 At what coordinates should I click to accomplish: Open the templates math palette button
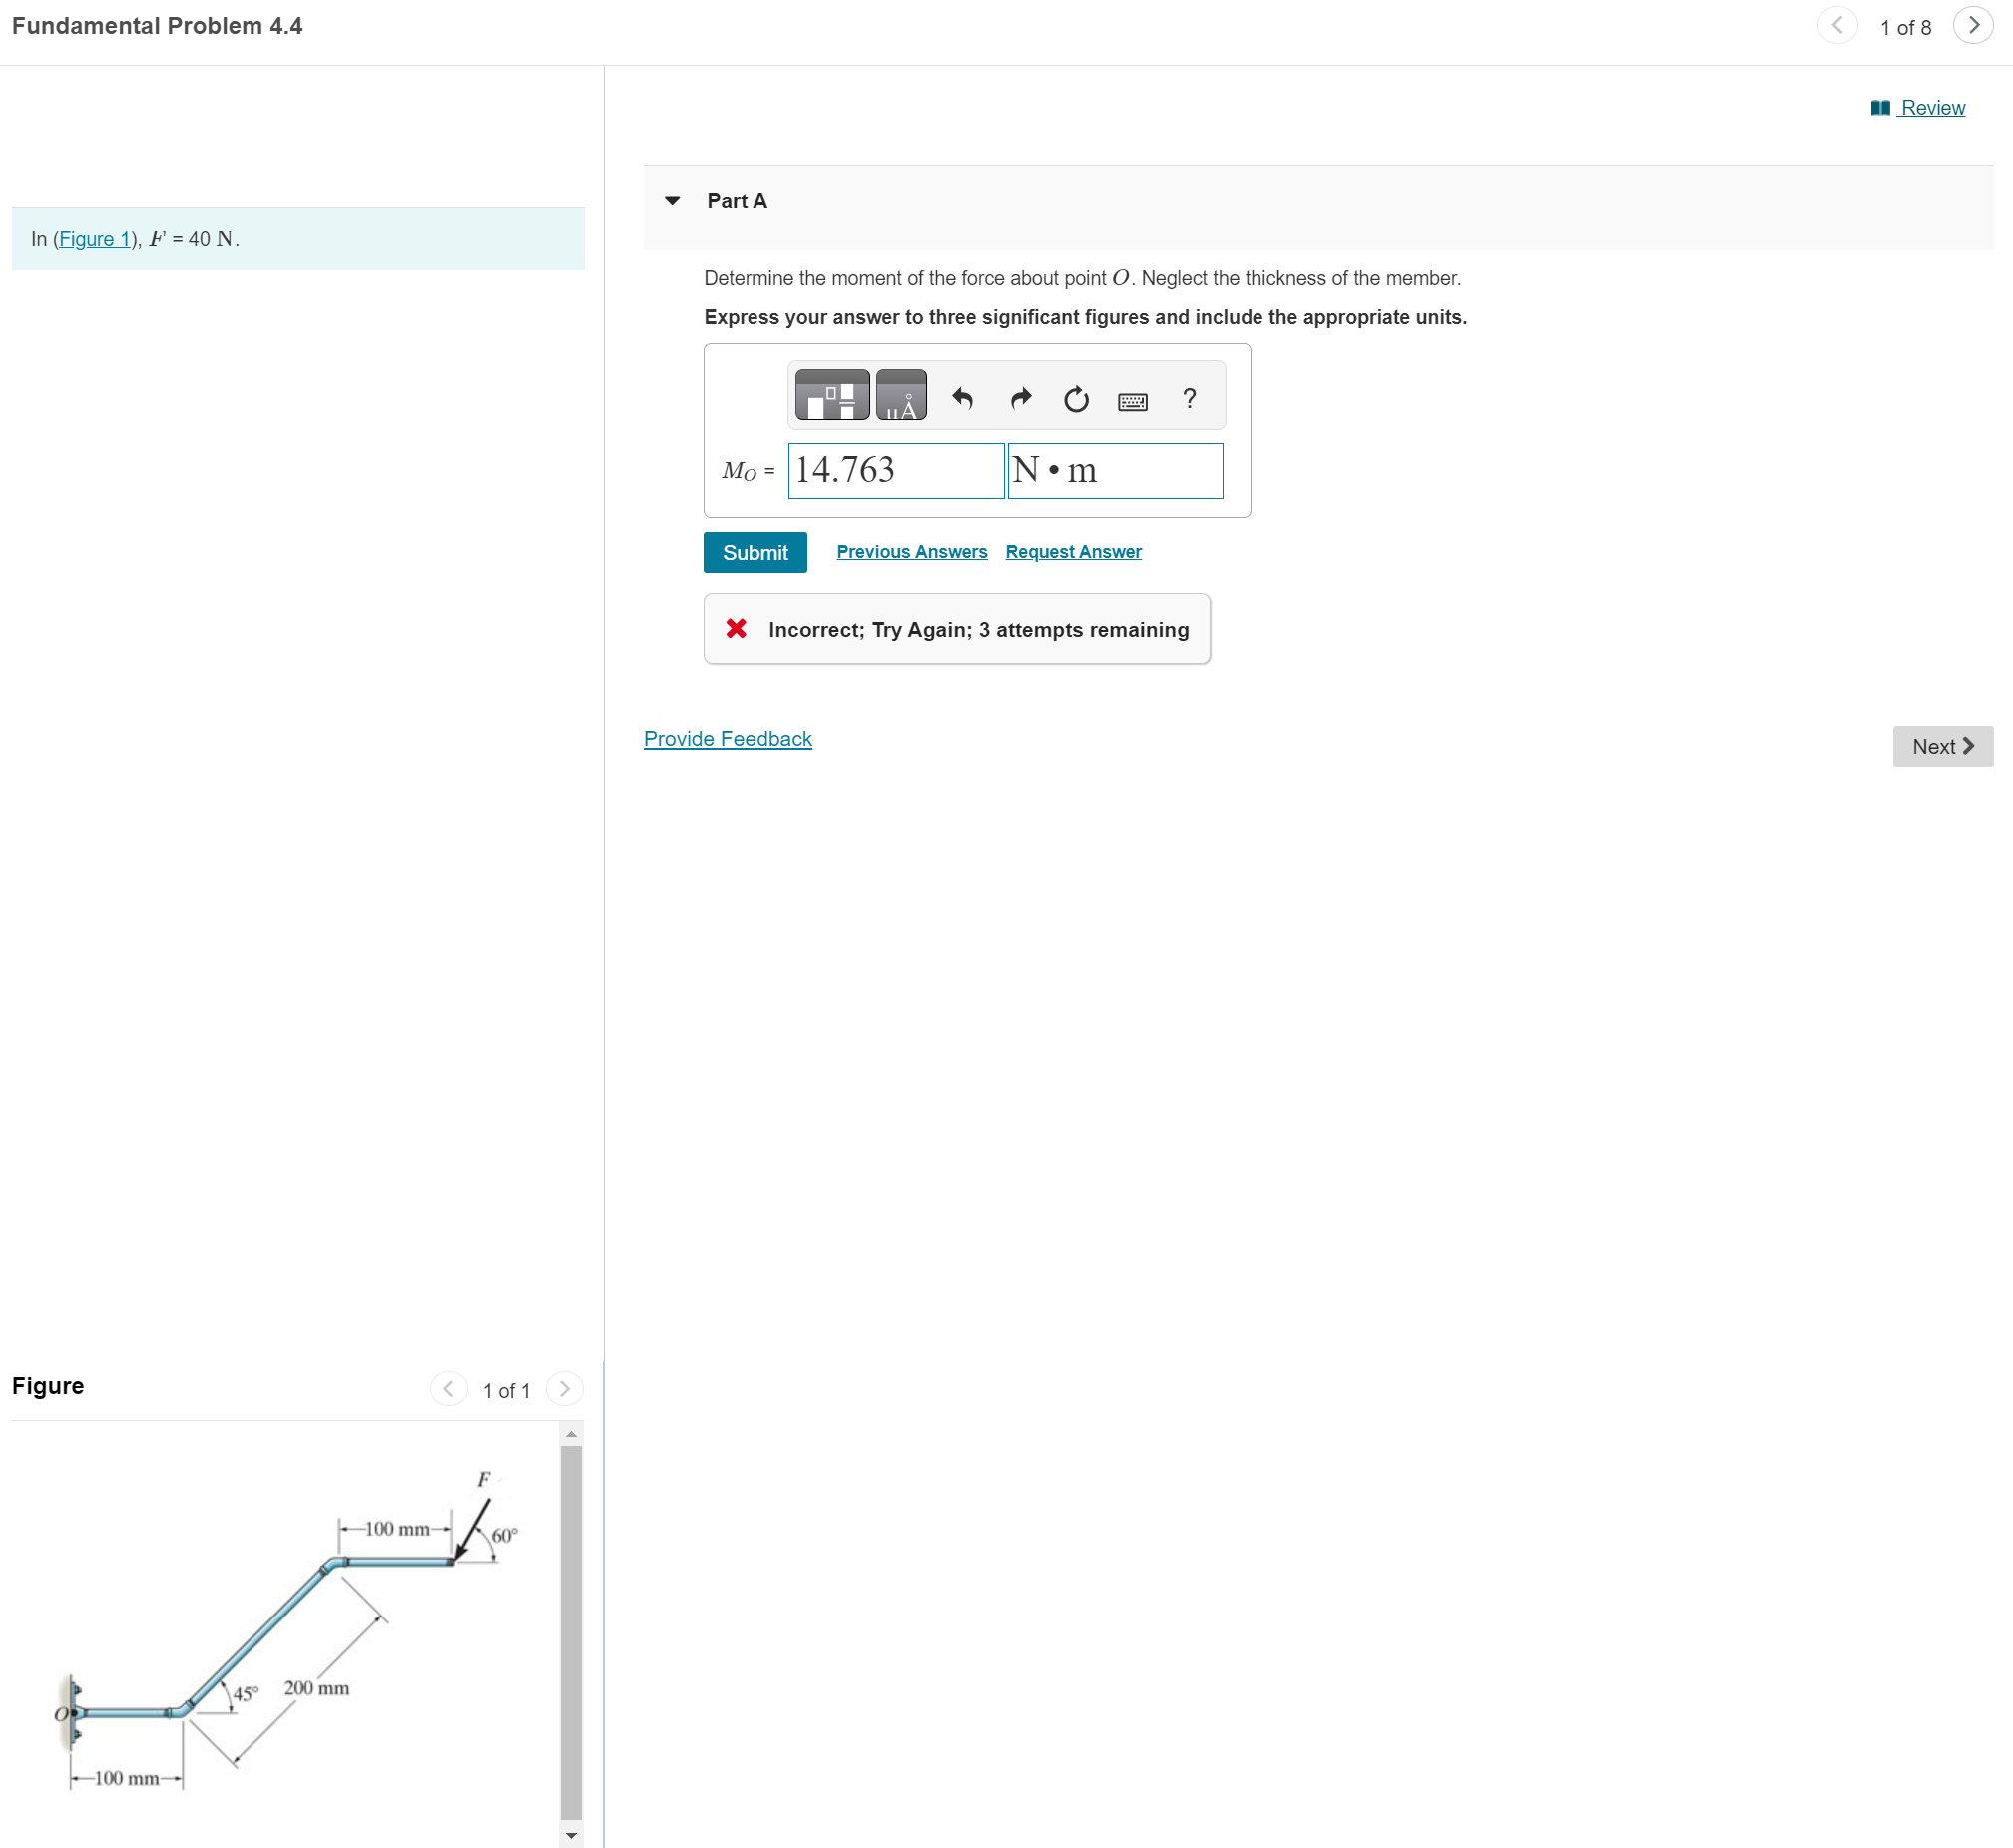pyautogui.click(x=831, y=395)
